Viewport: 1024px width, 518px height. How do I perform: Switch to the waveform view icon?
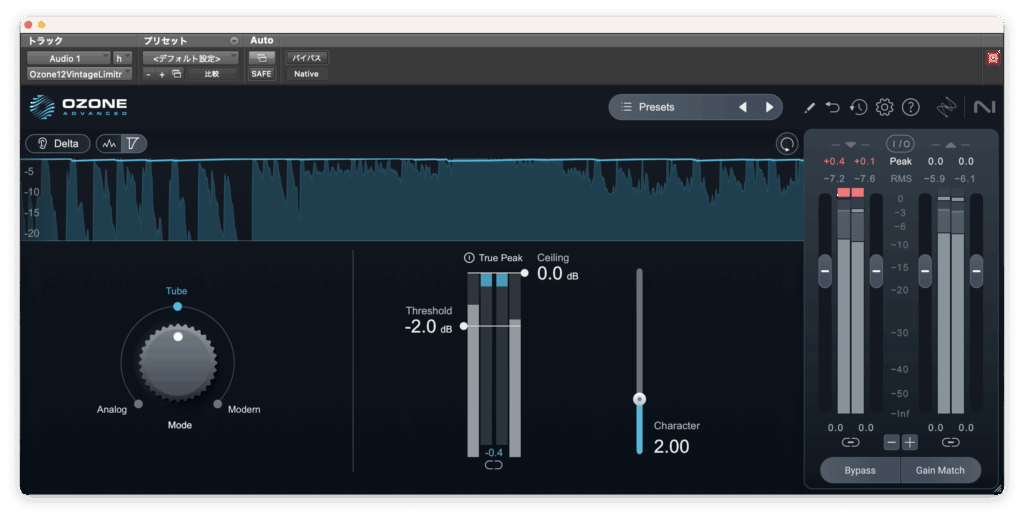click(109, 144)
